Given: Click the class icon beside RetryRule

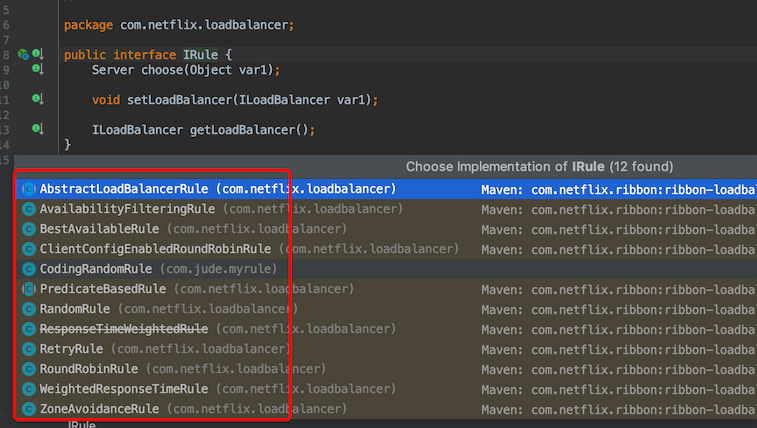Looking at the screenshot, I should [29, 349].
